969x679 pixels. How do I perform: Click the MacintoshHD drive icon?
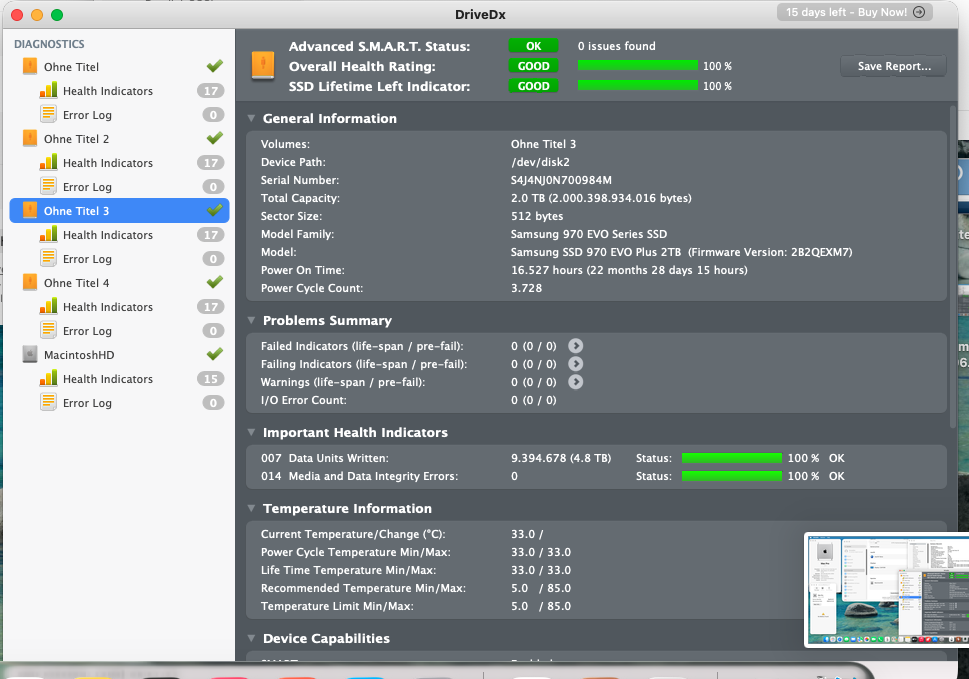[x=30, y=355]
